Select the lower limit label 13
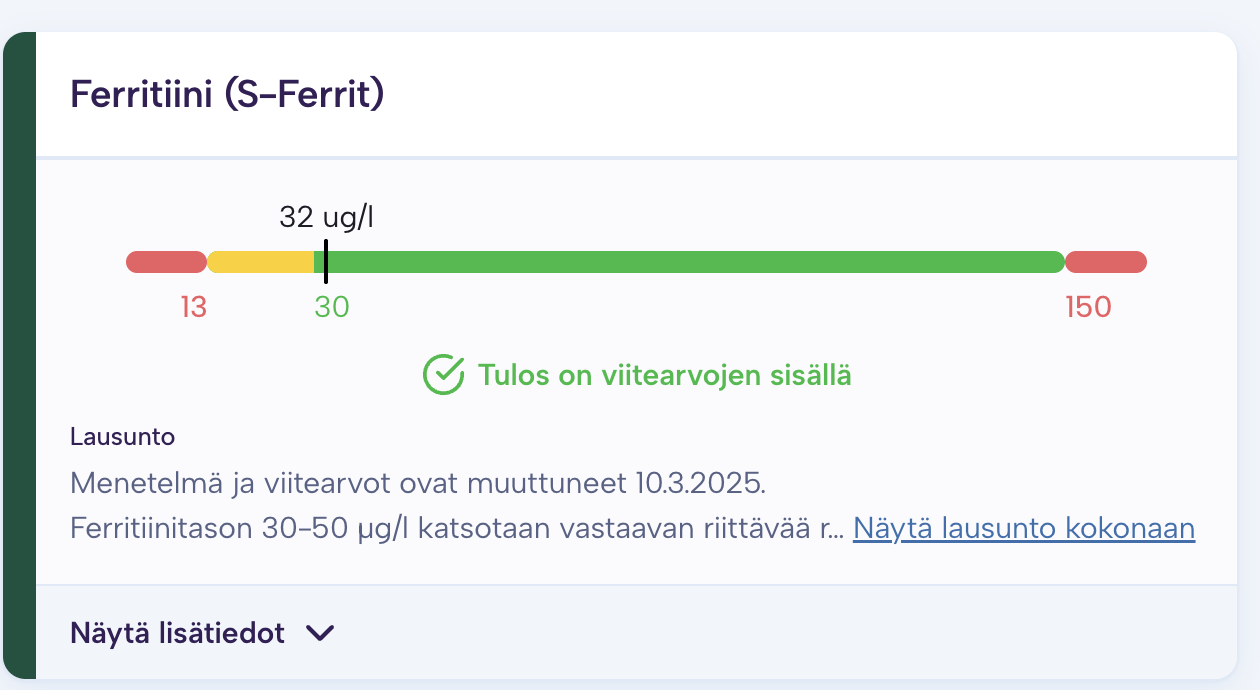1260x690 pixels. [x=195, y=308]
